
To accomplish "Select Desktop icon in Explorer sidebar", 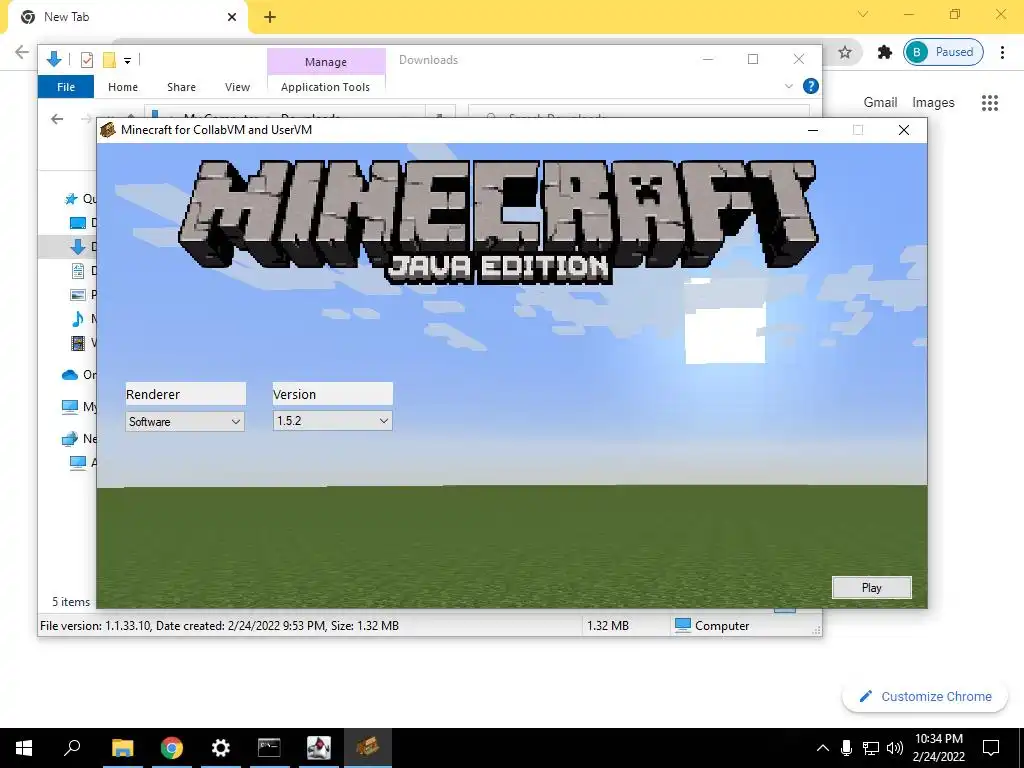I will [78, 223].
